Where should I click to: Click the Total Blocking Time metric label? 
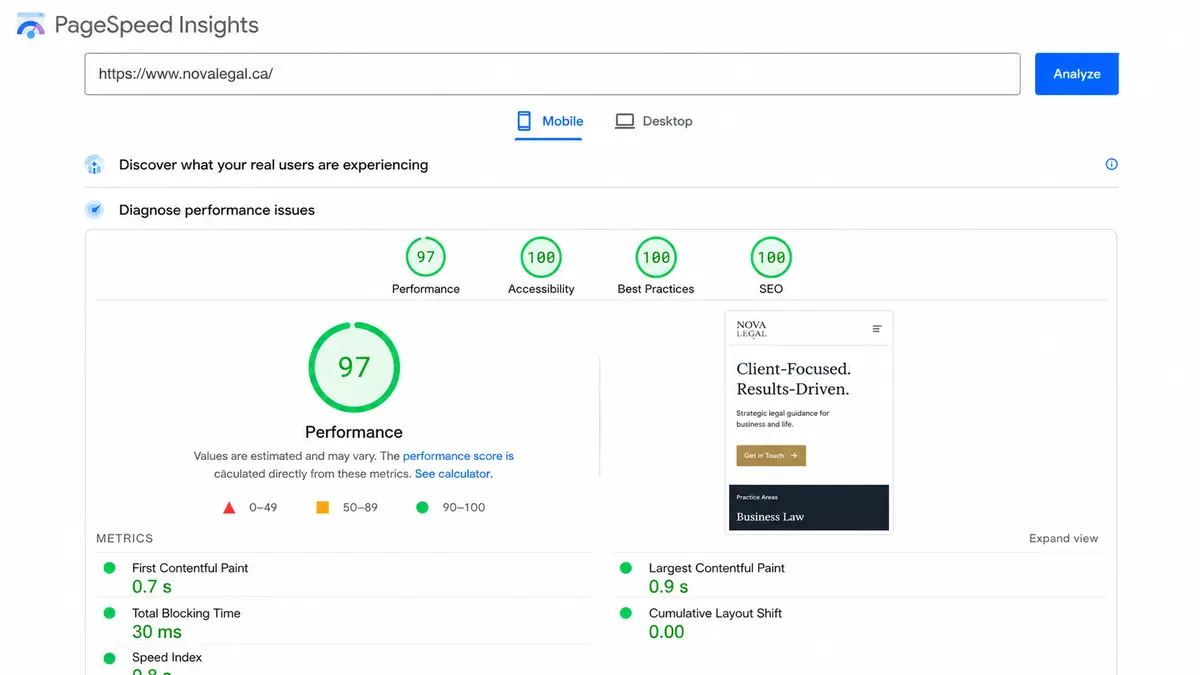186,613
